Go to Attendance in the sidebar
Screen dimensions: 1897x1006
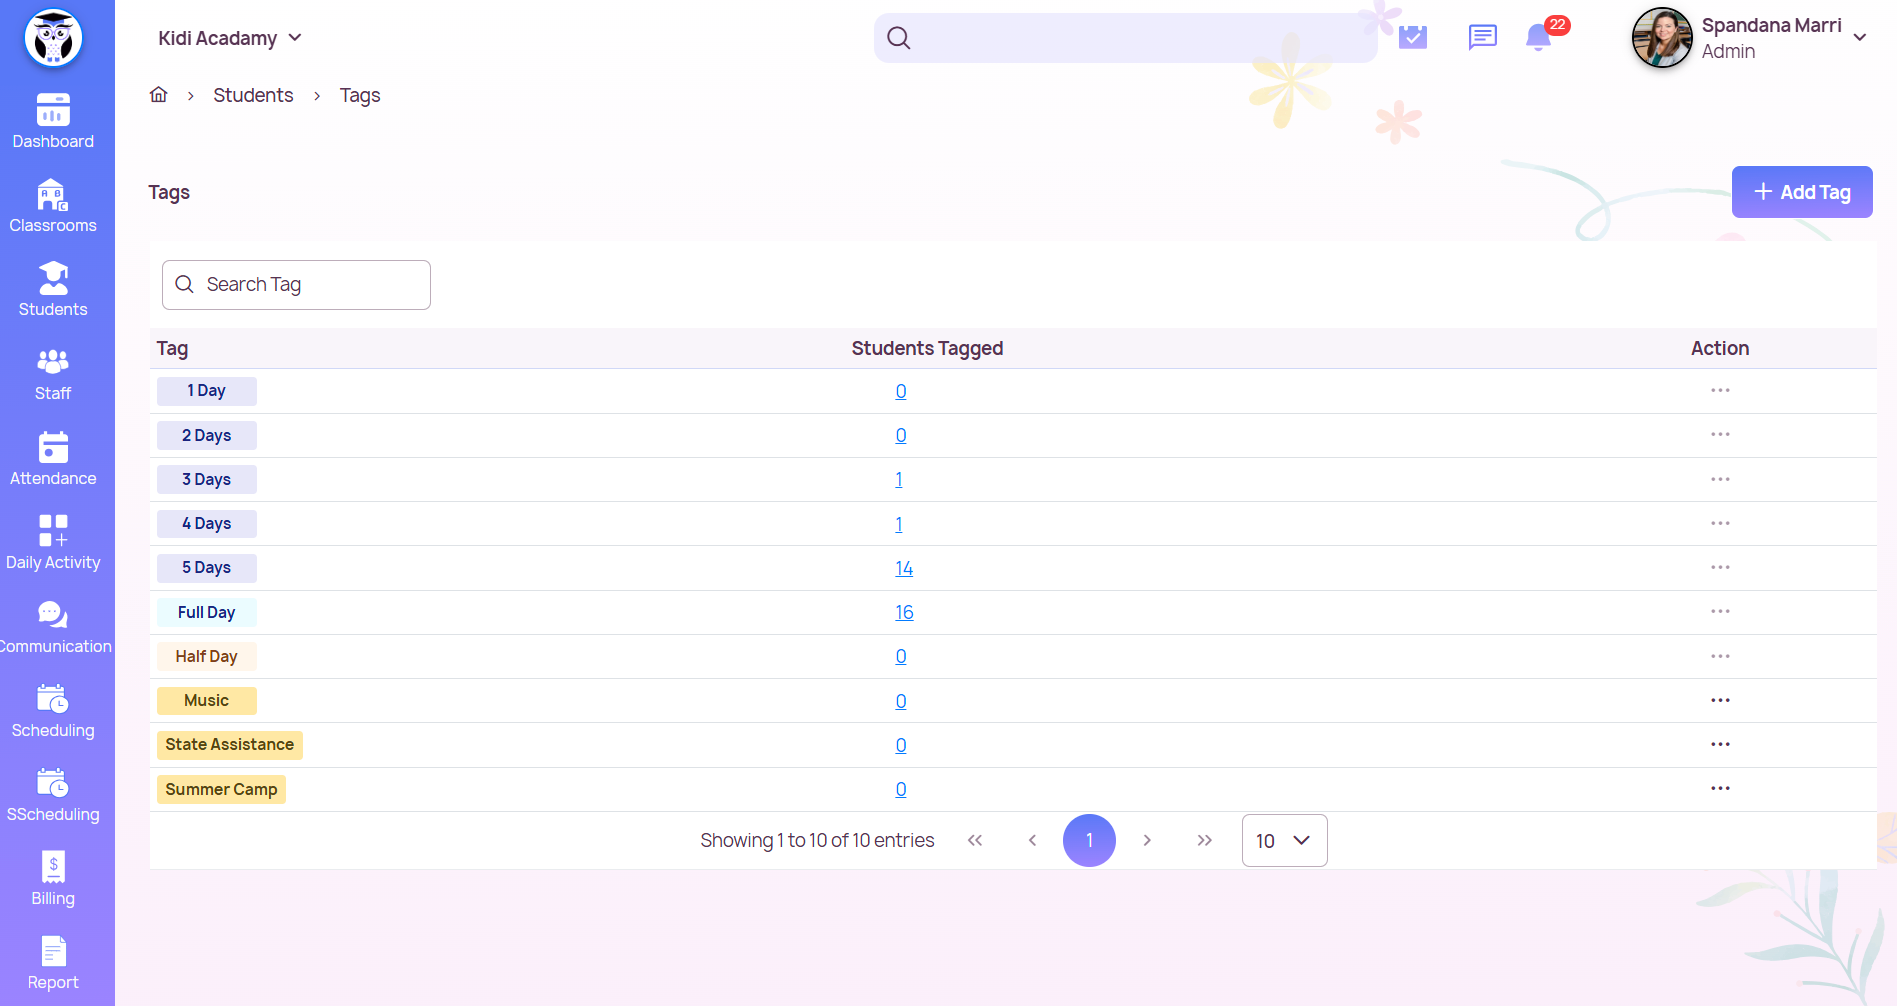pos(53,459)
